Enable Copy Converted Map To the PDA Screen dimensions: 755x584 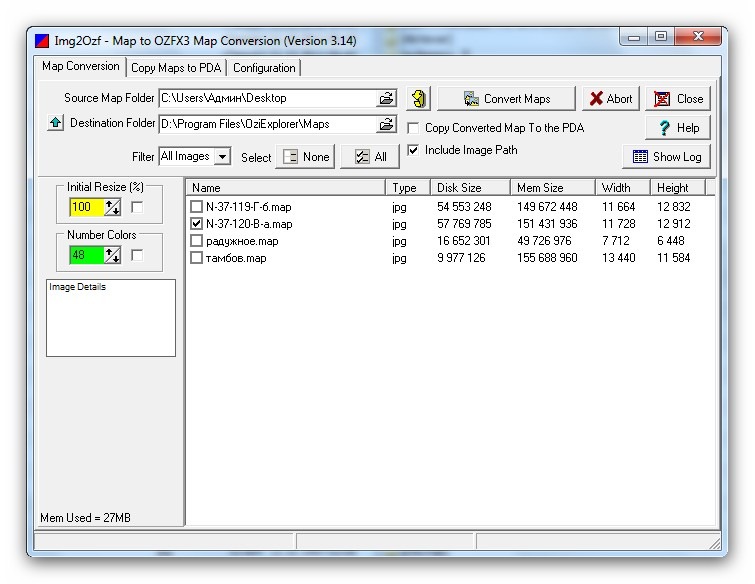413,128
